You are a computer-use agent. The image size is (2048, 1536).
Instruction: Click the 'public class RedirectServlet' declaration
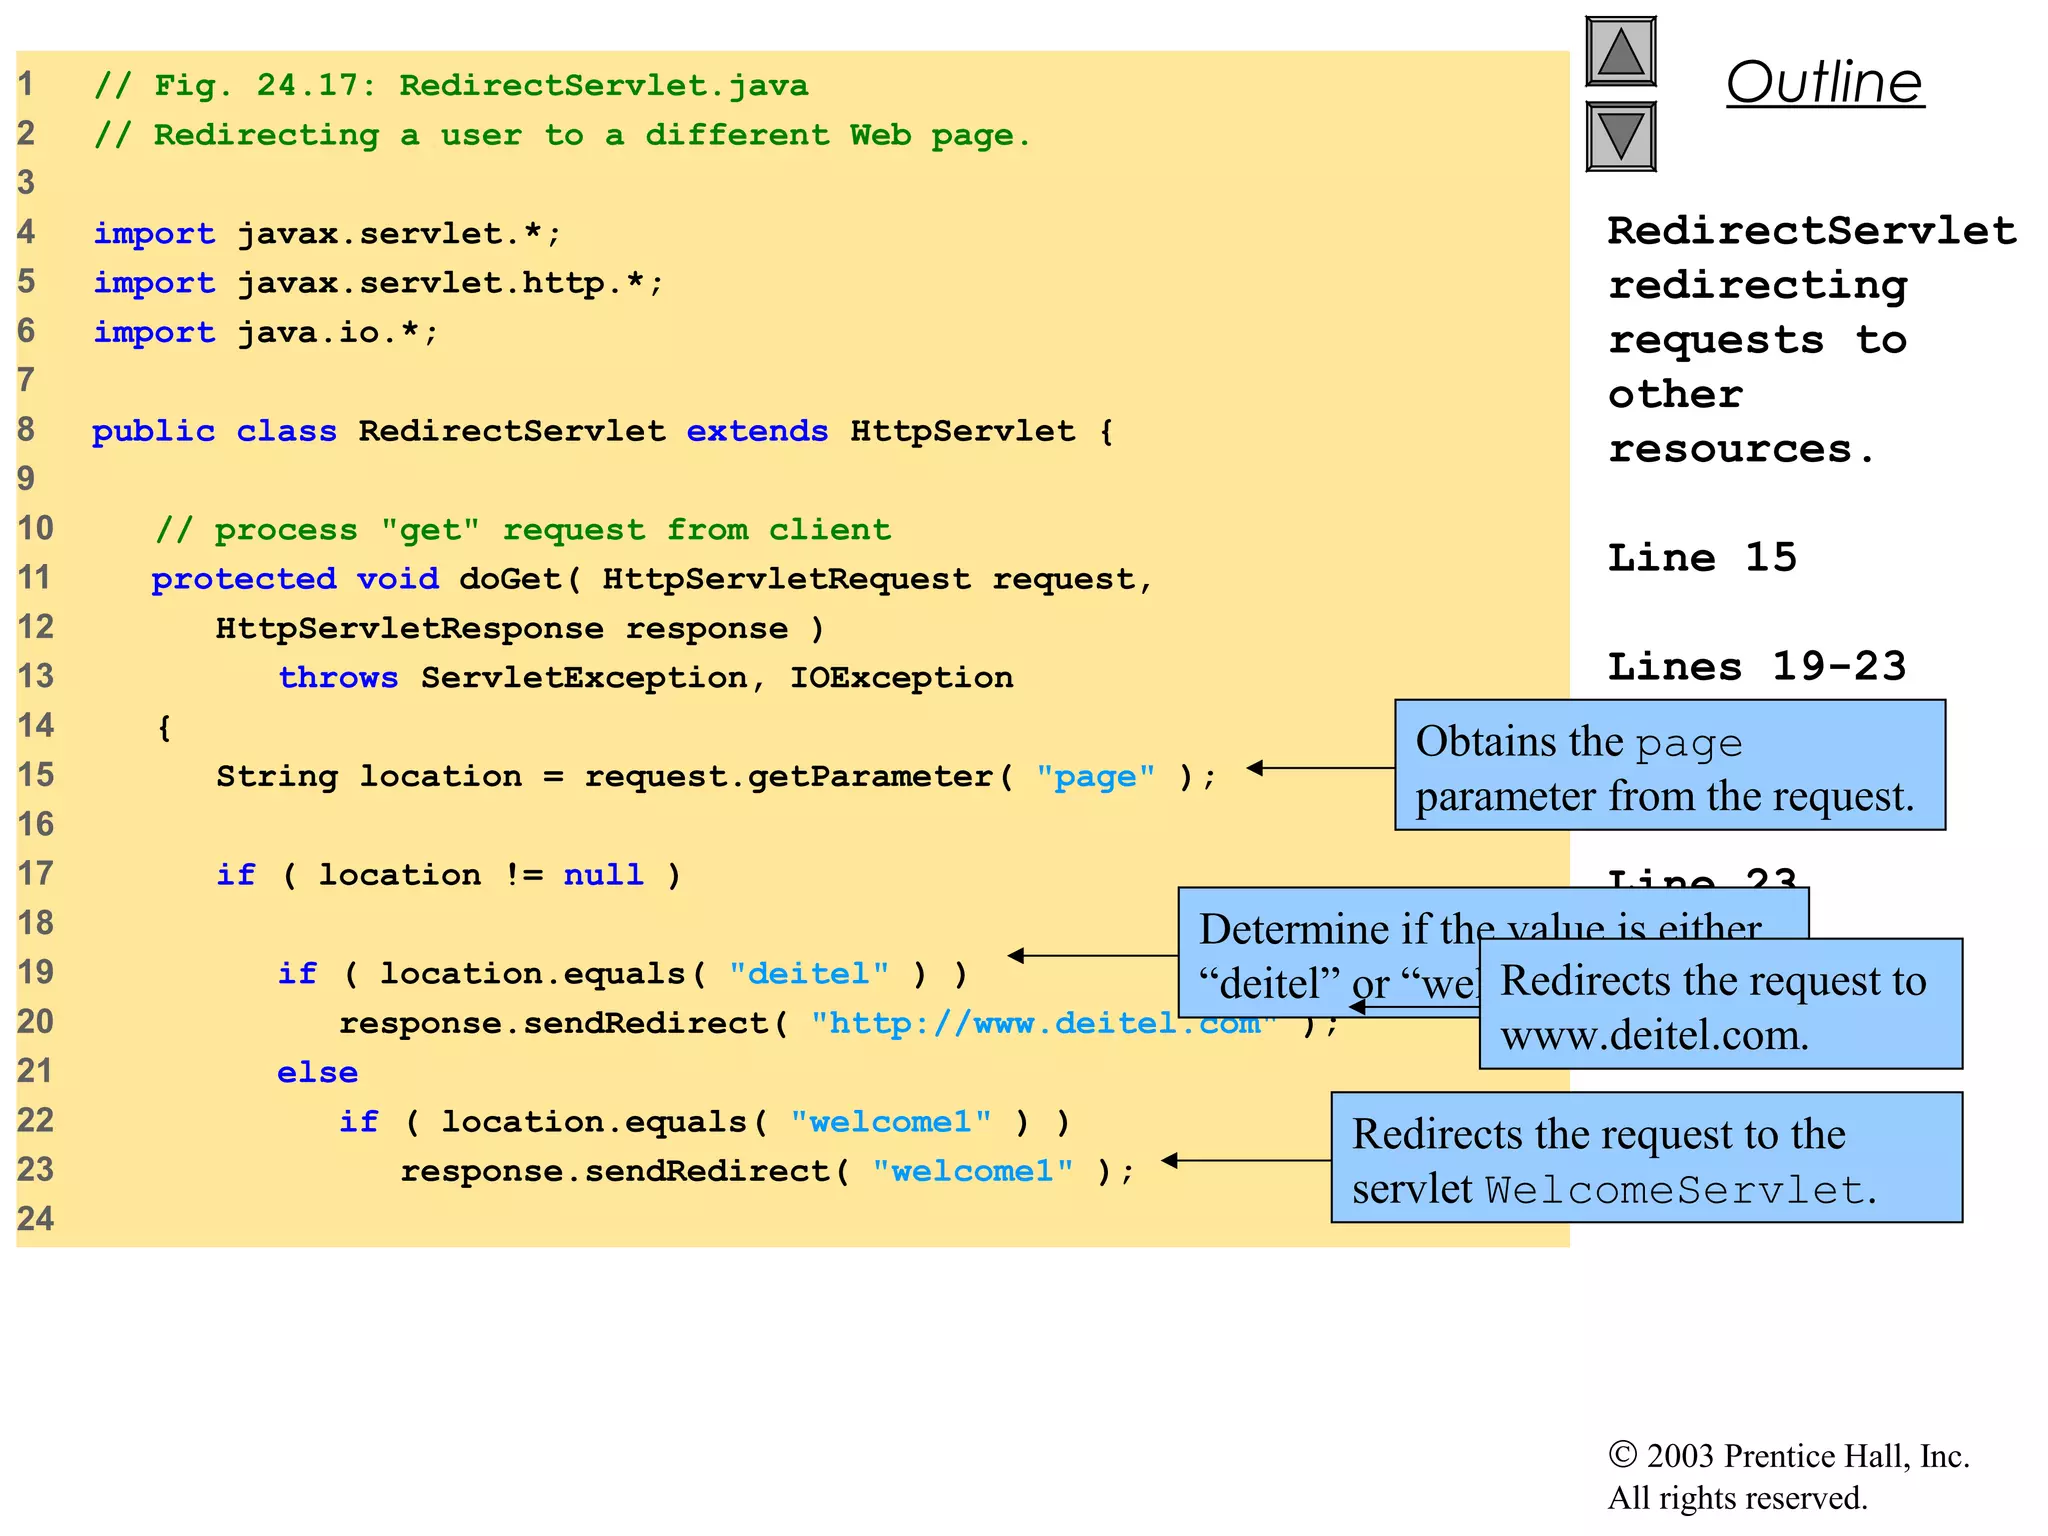[603, 431]
